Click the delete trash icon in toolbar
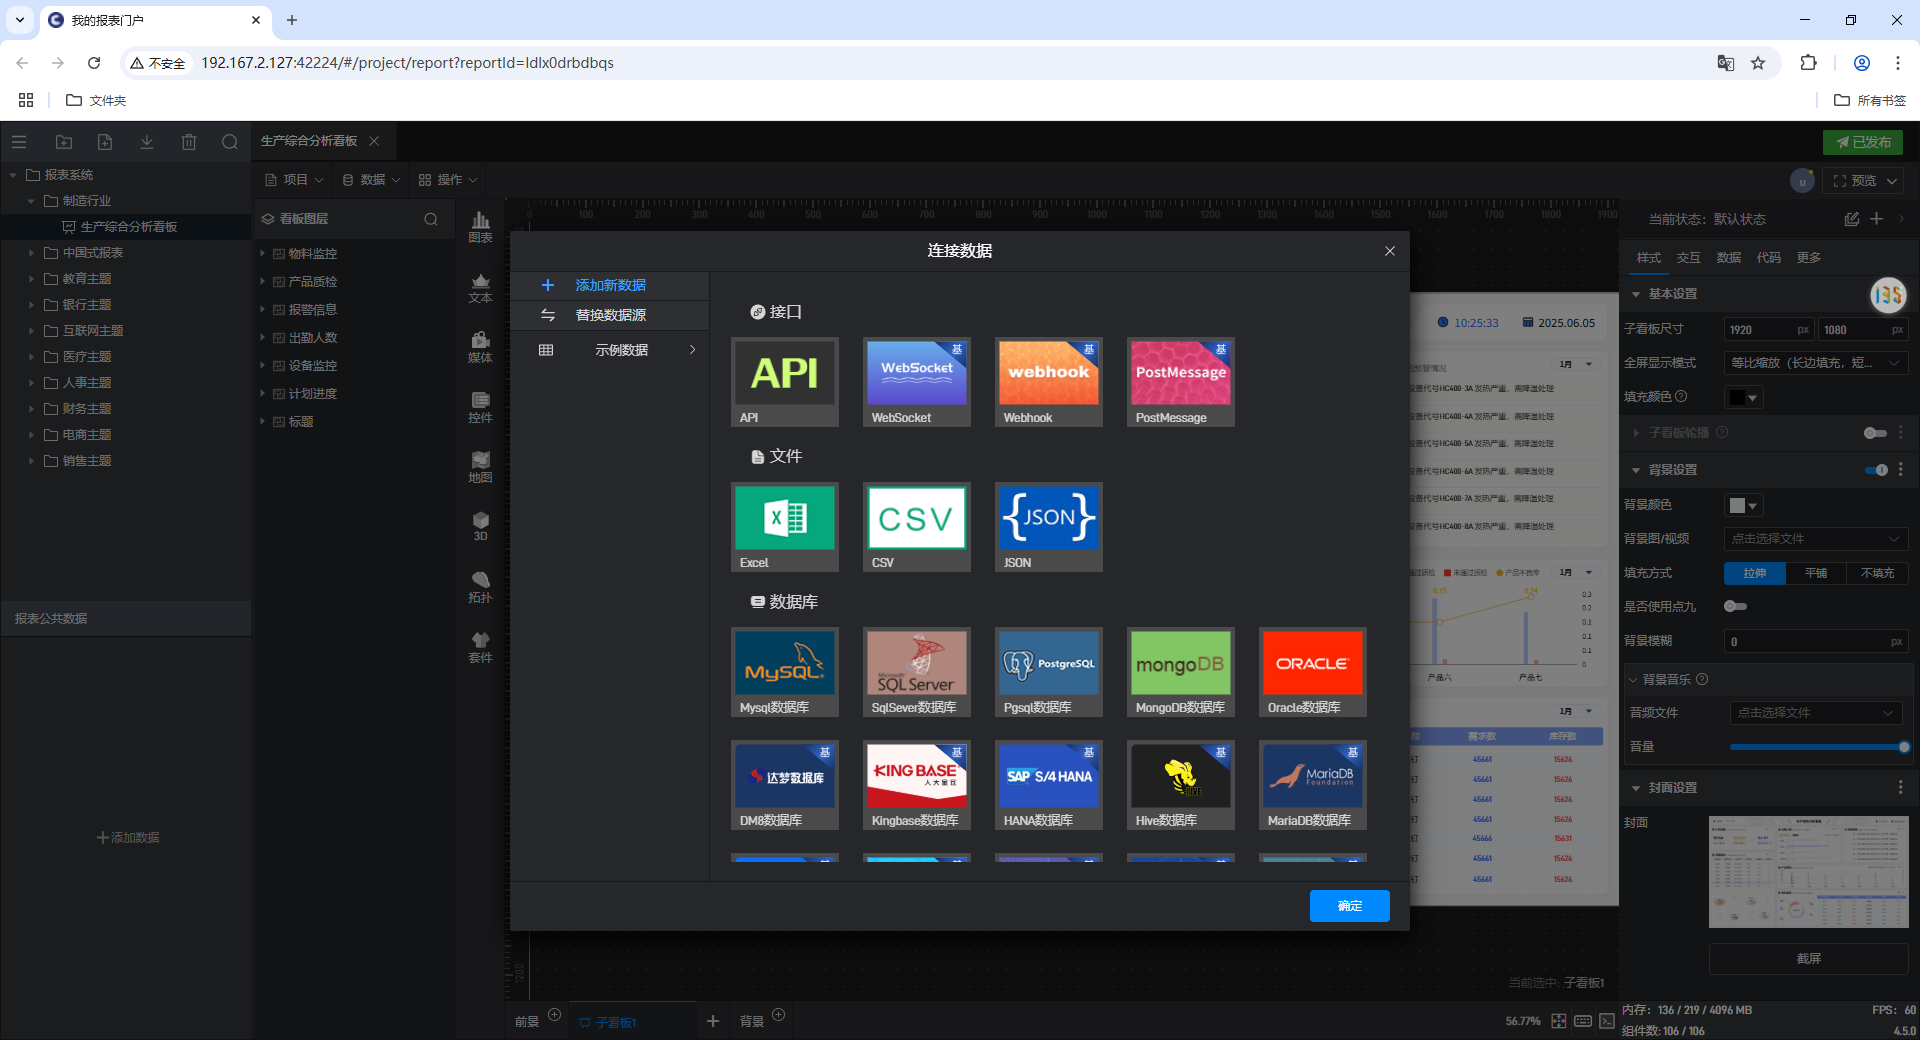The width and height of the screenshot is (1920, 1040). [x=189, y=142]
